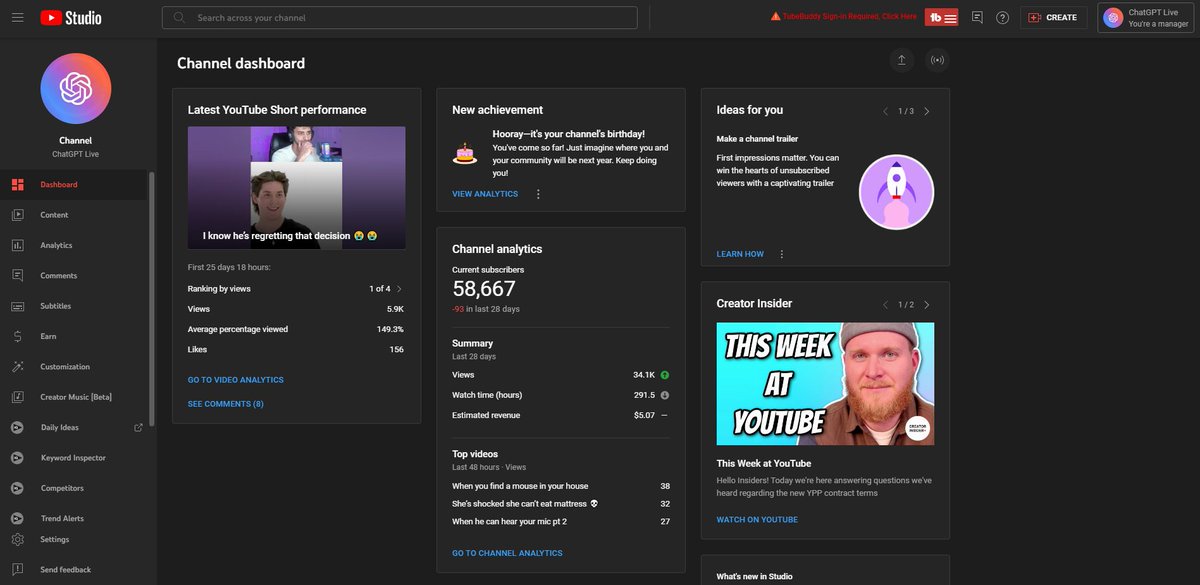
Task: Click the Views 34.1K summary row
Action: click(561, 375)
